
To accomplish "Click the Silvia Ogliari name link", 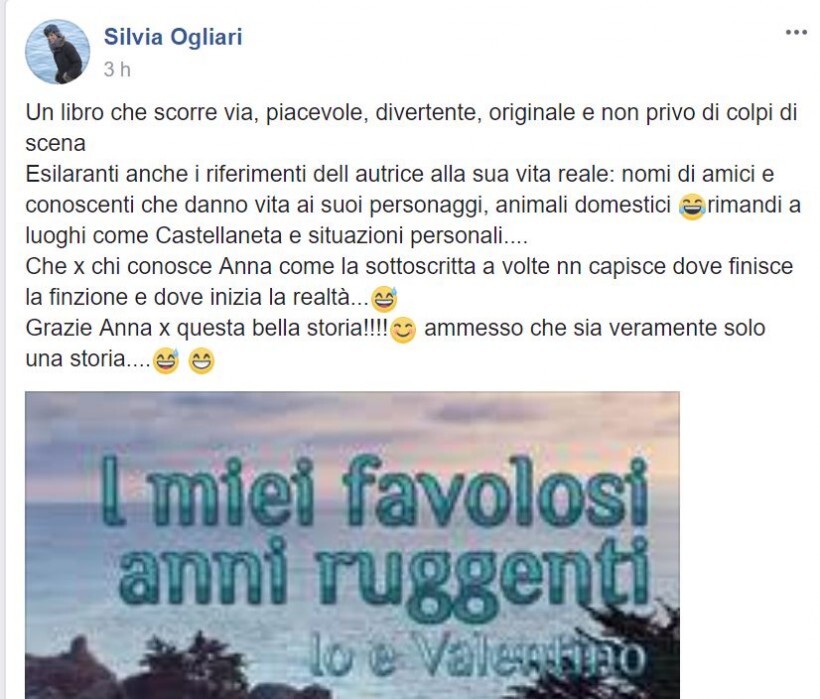I will pyautogui.click(x=173, y=37).
